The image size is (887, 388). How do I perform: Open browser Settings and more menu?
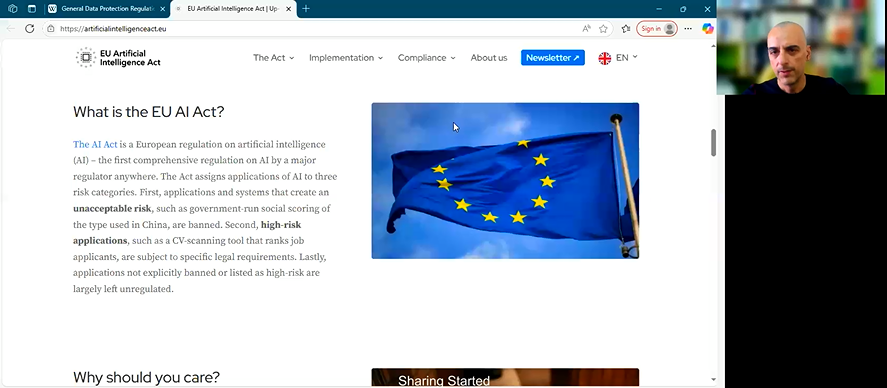pyautogui.click(x=688, y=28)
